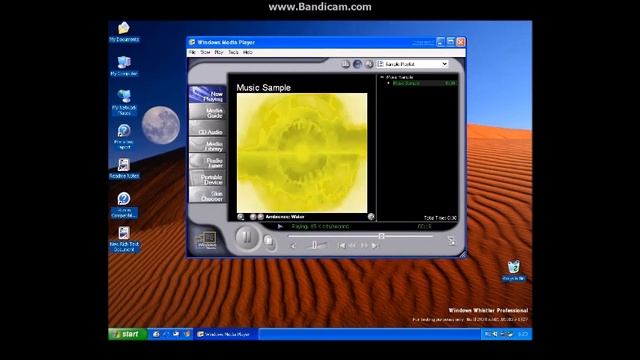The width and height of the screenshot is (640, 360).
Task: Switch to next visualization
Action: 260,217
